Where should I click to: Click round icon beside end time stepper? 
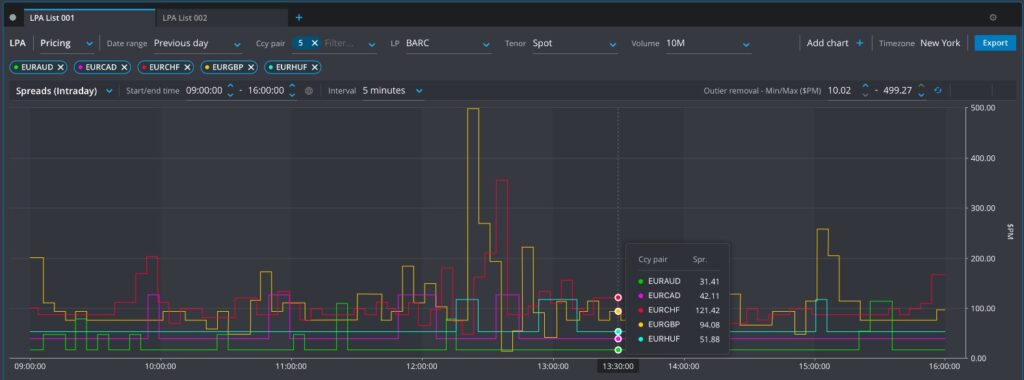309,91
